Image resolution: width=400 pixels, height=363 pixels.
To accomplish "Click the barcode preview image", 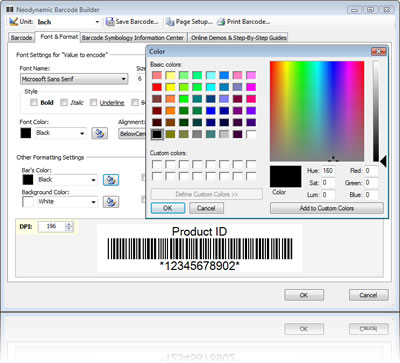I will coord(200,248).
